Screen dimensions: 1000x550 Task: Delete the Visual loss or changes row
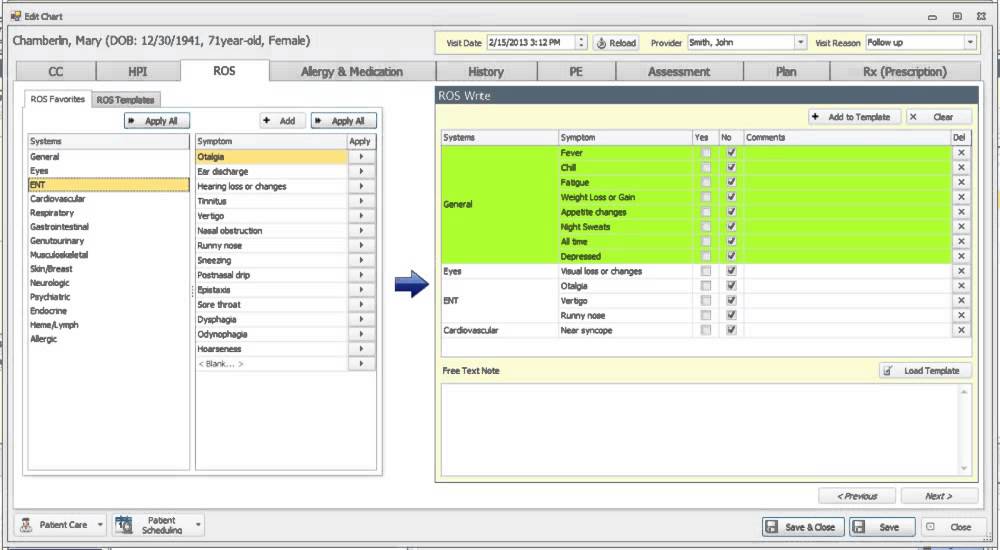961,271
